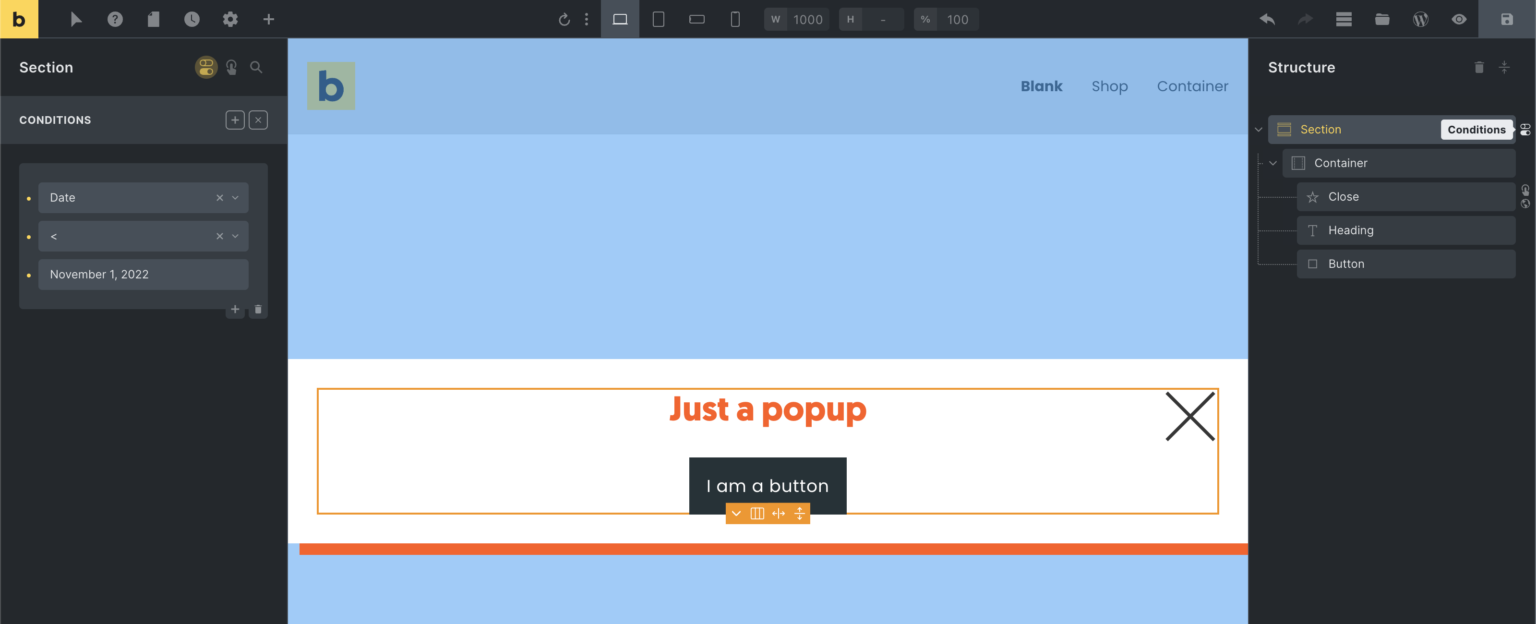Click the November 1, 2022 date field
This screenshot has height=624, width=1536.
(143, 274)
